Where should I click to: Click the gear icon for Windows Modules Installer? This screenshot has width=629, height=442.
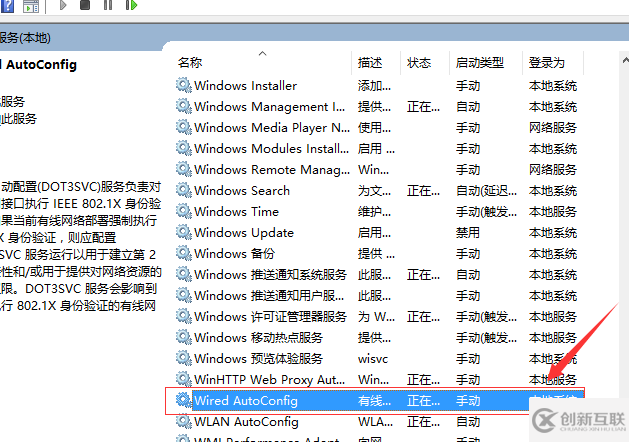(x=184, y=148)
